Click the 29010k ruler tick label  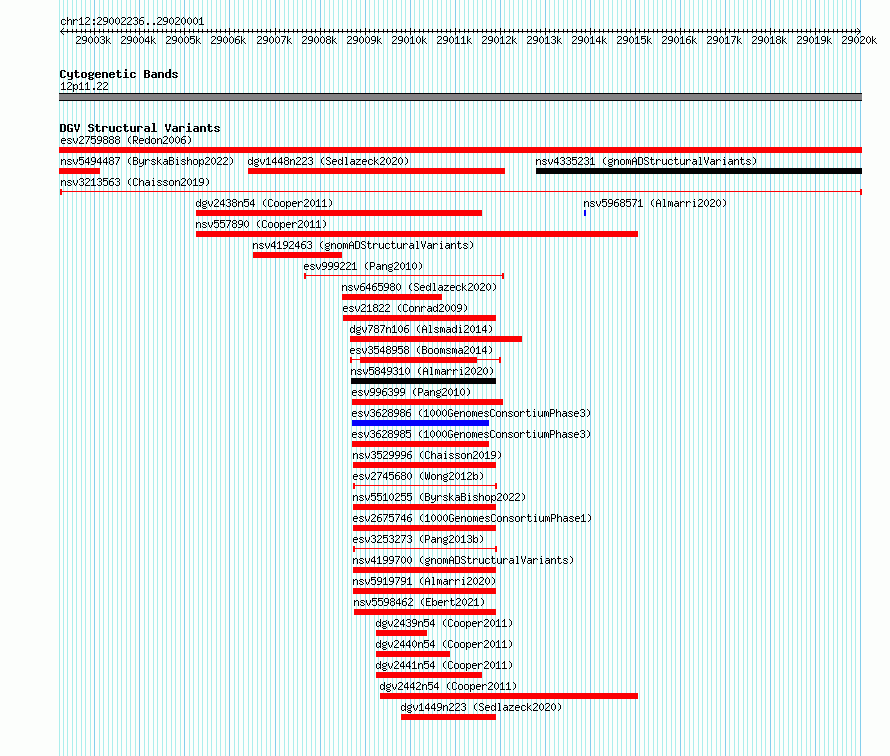409,40
